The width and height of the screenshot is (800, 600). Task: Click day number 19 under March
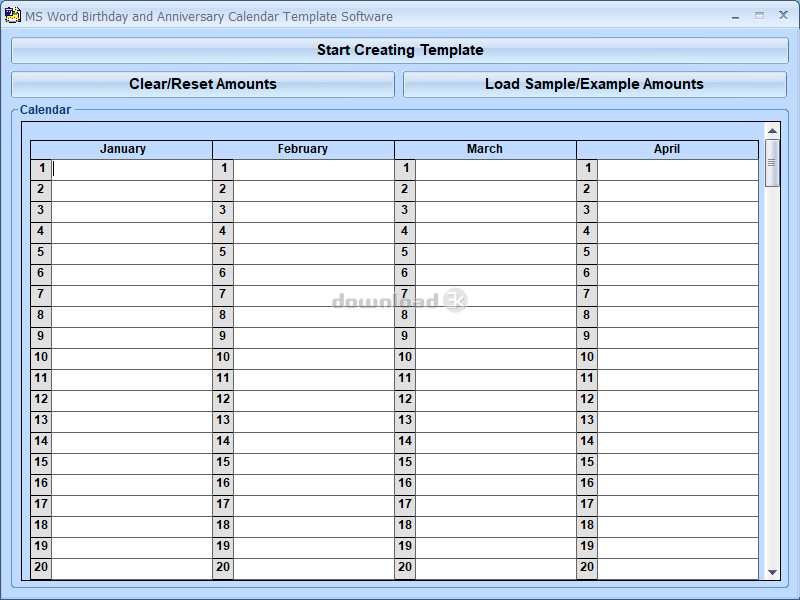pyautogui.click(x=405, y=548)
